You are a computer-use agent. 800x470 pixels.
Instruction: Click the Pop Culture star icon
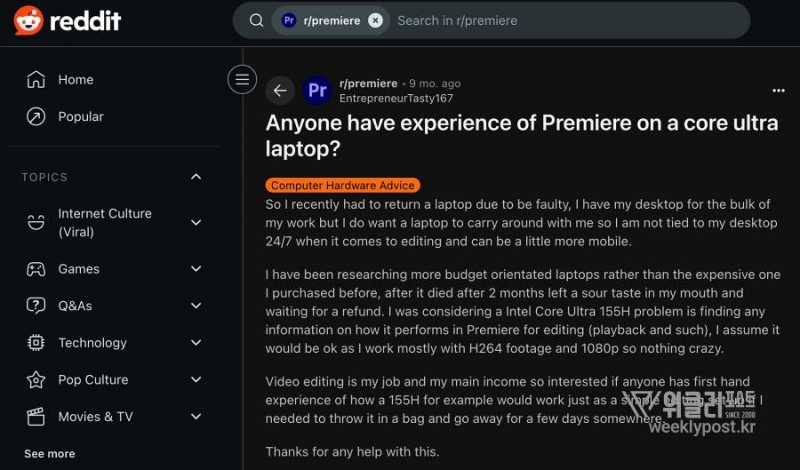(36, 380)
